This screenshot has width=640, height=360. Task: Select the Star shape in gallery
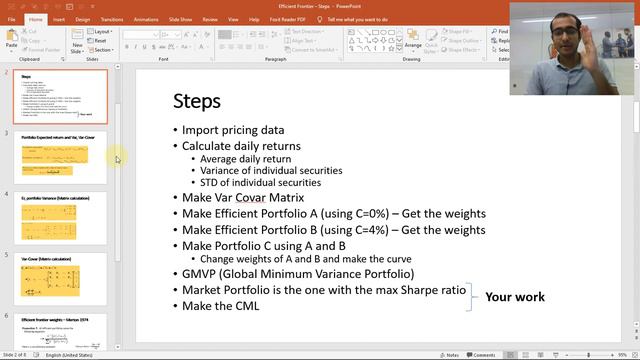pos(391,49)
